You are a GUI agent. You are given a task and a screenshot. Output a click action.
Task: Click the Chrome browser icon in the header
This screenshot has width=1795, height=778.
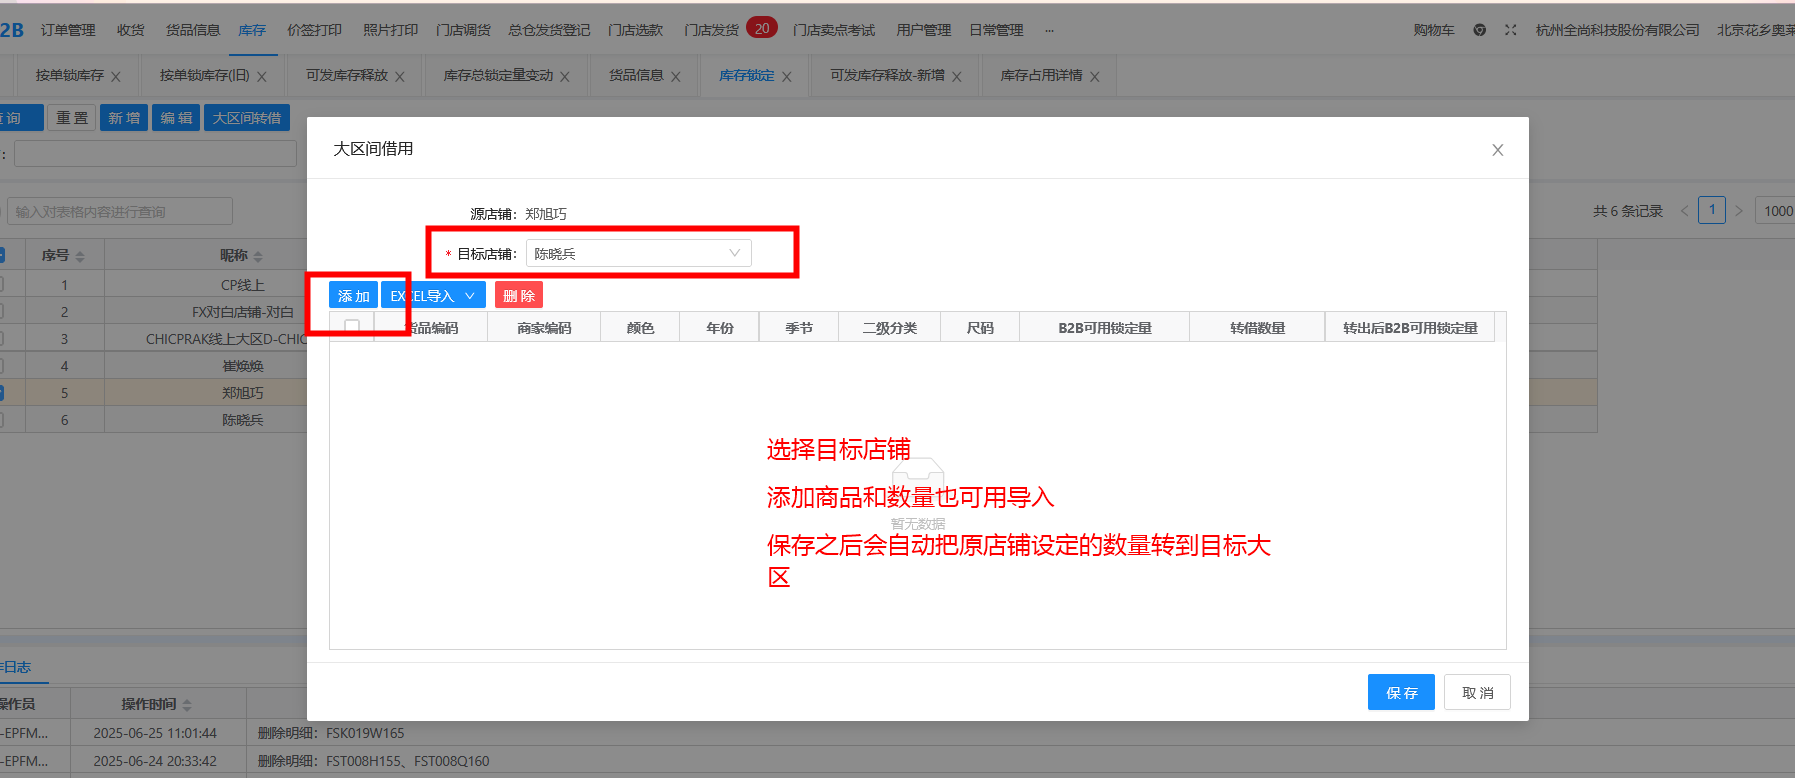[x=1479, y=30]
